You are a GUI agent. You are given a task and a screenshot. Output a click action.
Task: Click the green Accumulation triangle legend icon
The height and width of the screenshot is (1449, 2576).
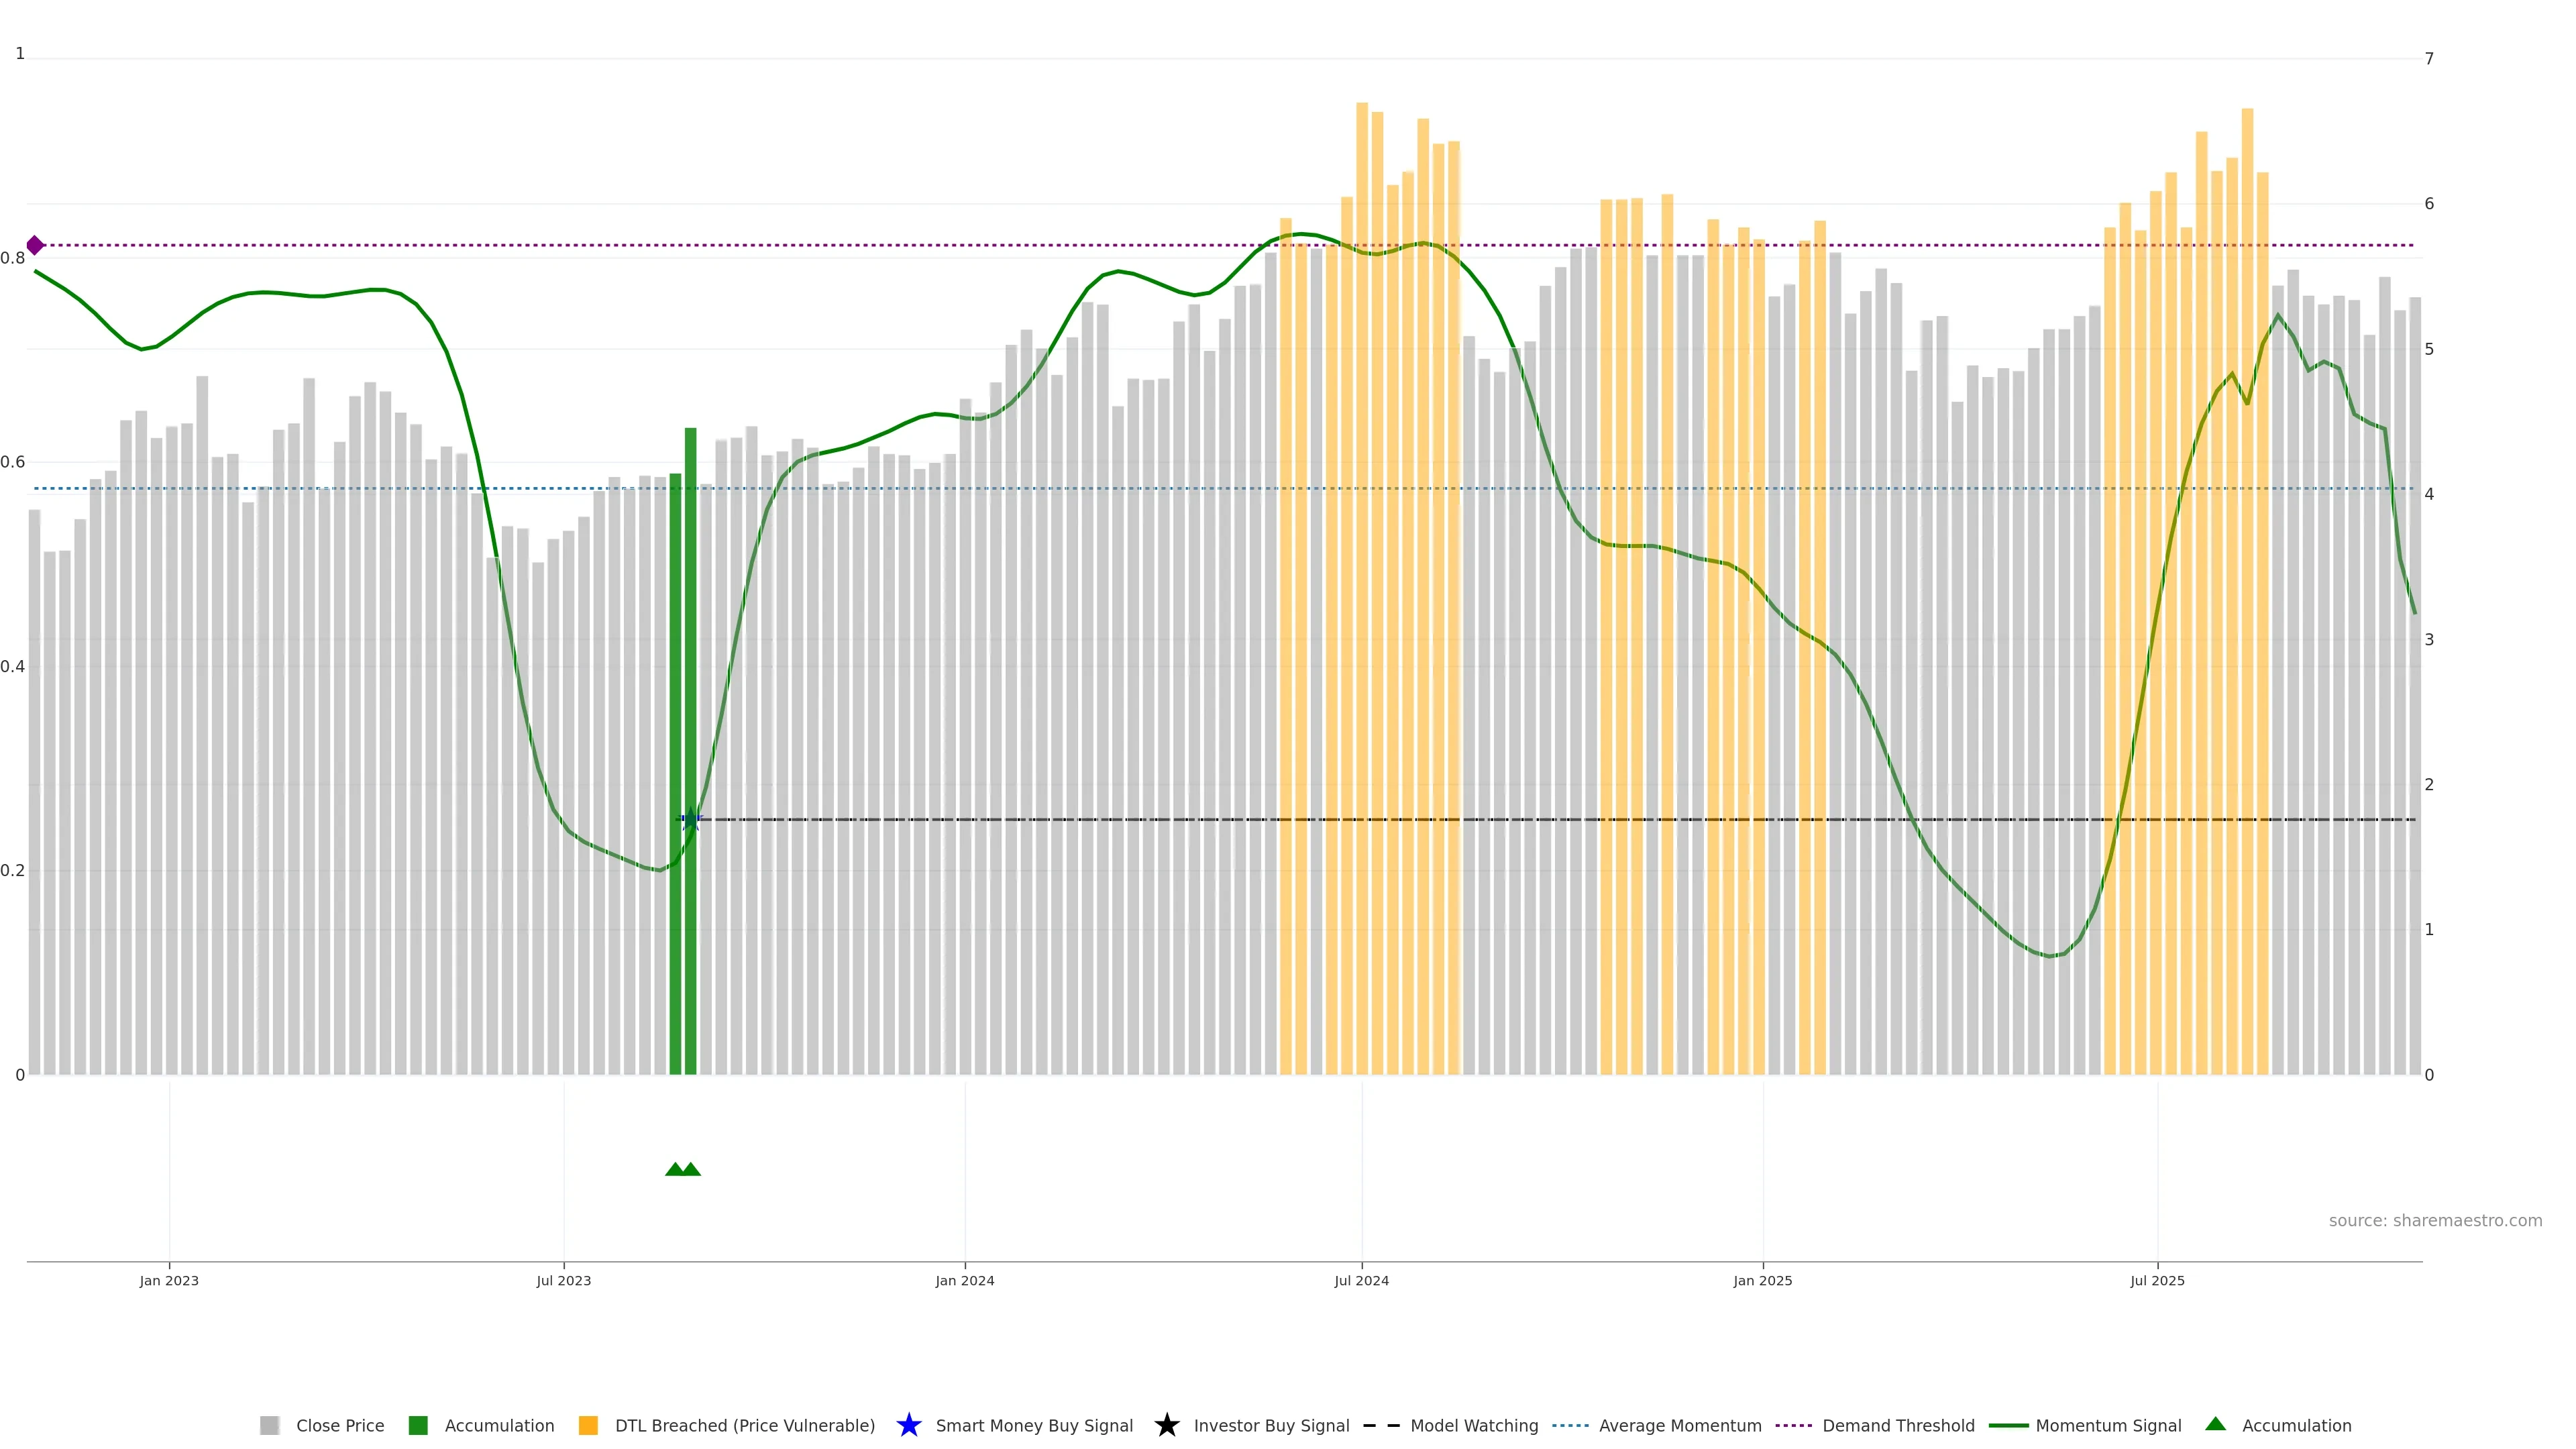tap(2215, 1424)
